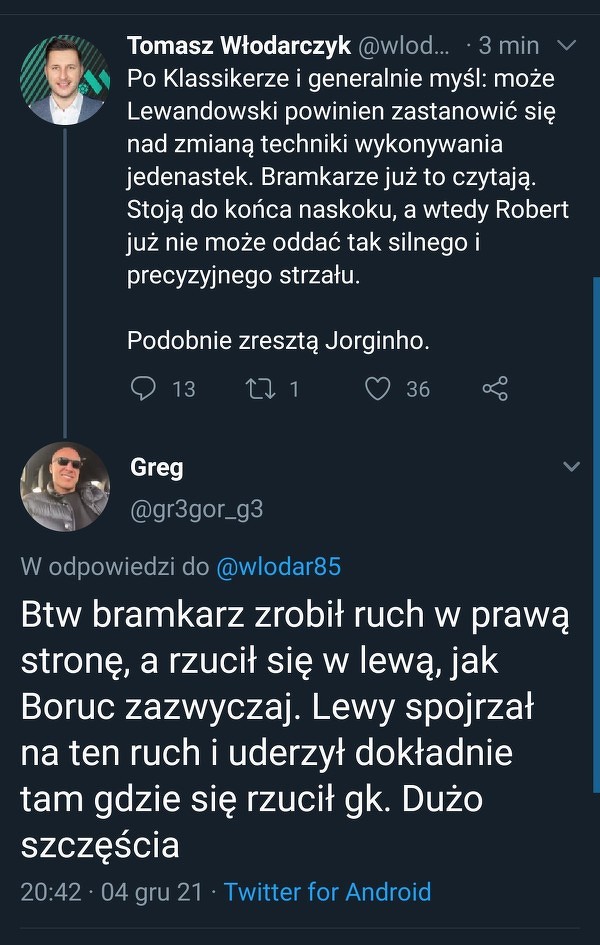This screenshot has height=945, width=600.
Task: Tap the reply count 13
Action: (184, 389)
